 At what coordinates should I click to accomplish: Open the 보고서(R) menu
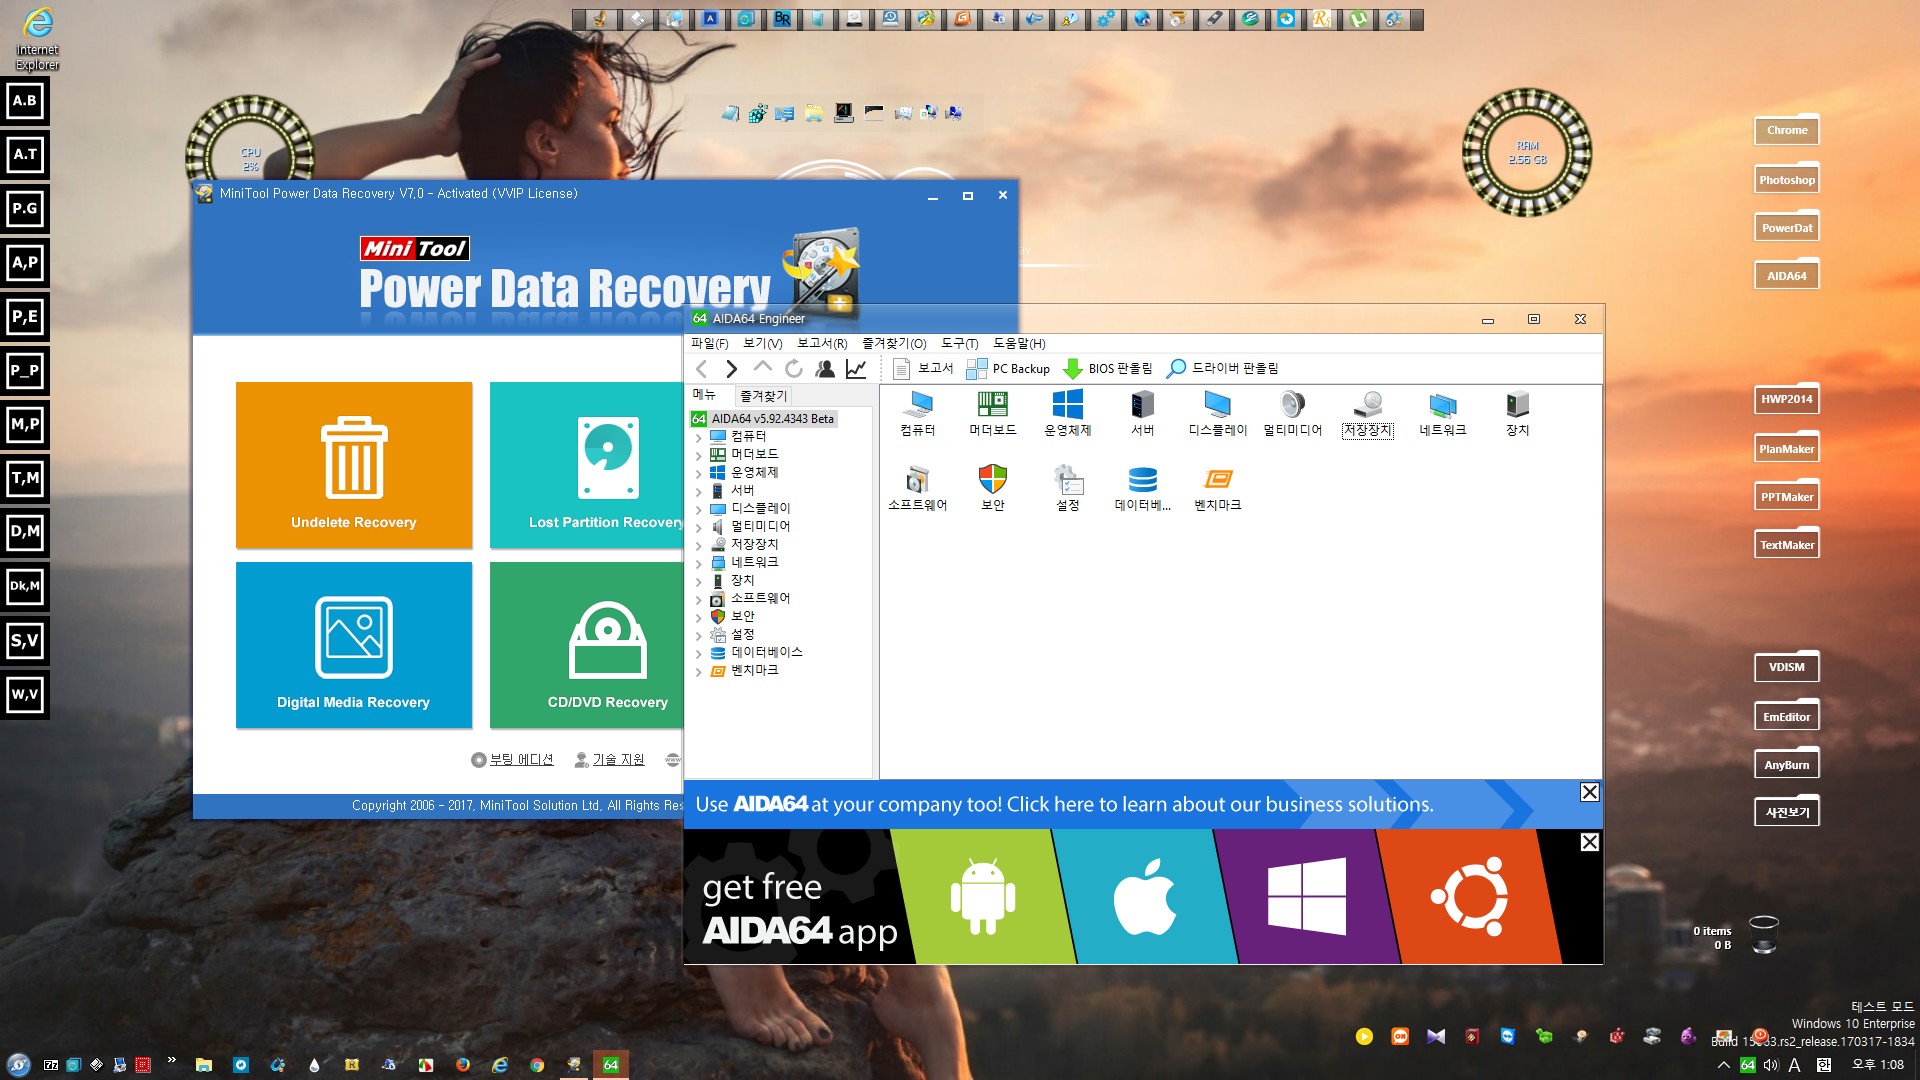tap(822, 343)
